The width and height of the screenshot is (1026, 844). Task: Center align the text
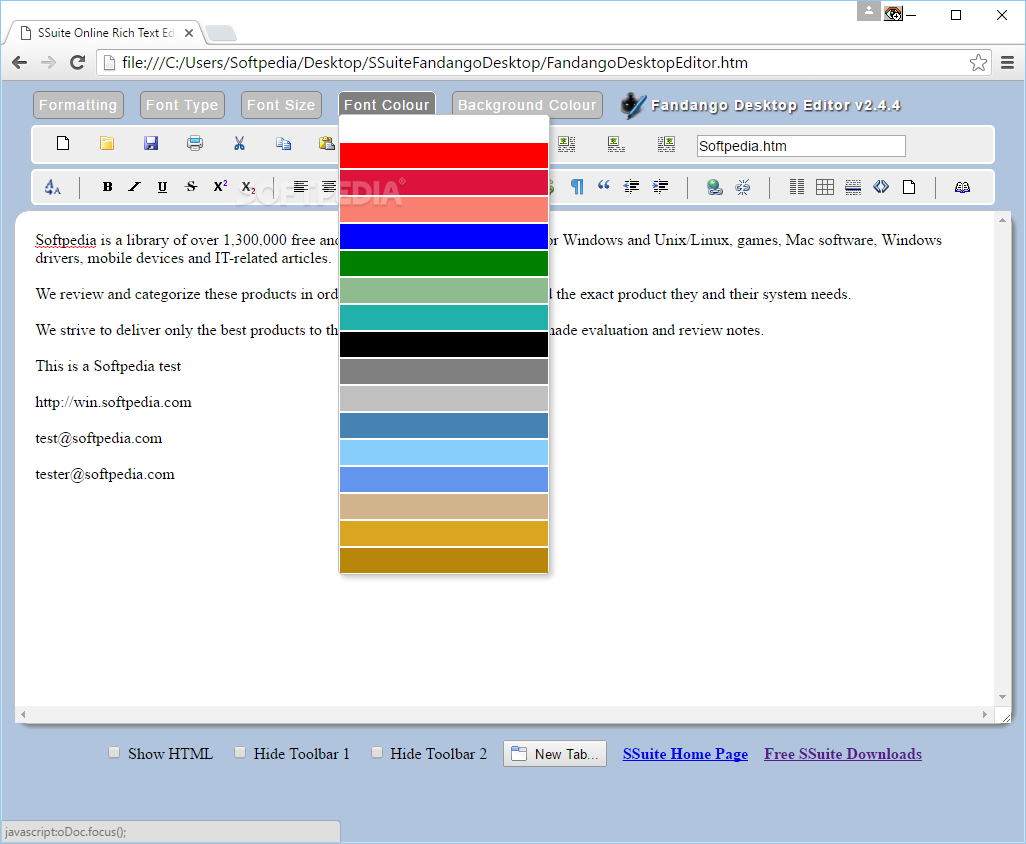tap(329, 187)
